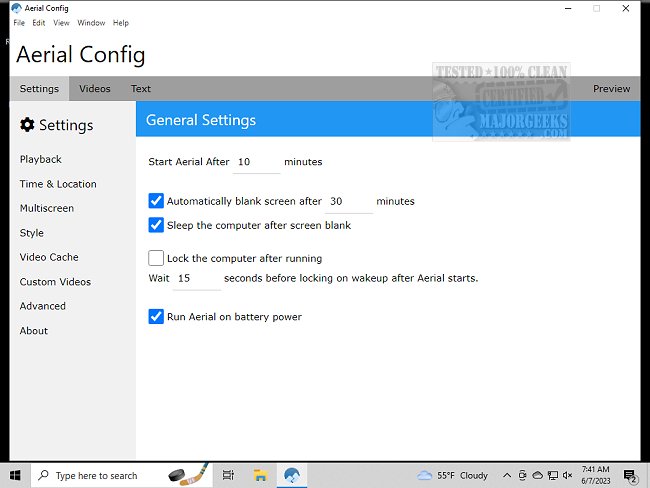The height and width of the screenshot is (488, 650).
Task: Click the update tray icon left of the cloud
Action: [x=522, y=476]
